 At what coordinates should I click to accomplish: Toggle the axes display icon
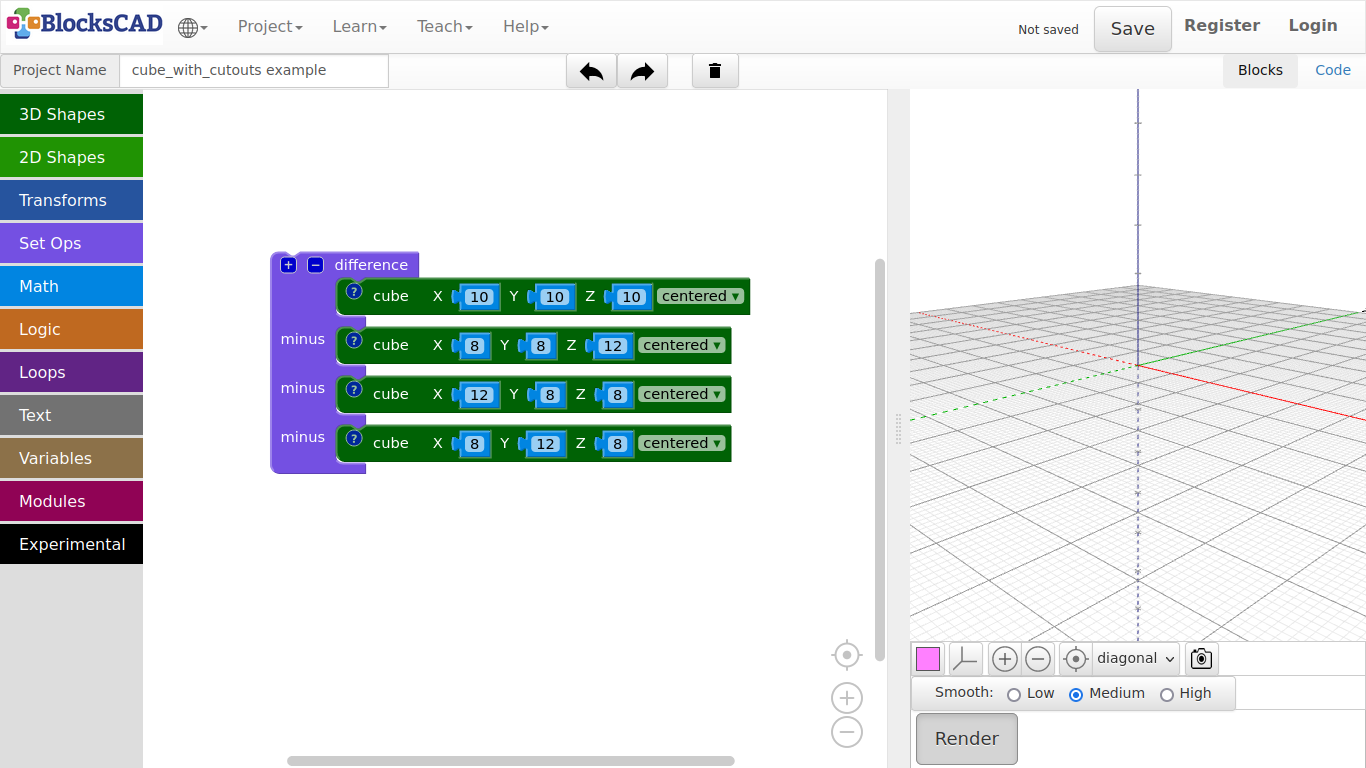(965, 659)
